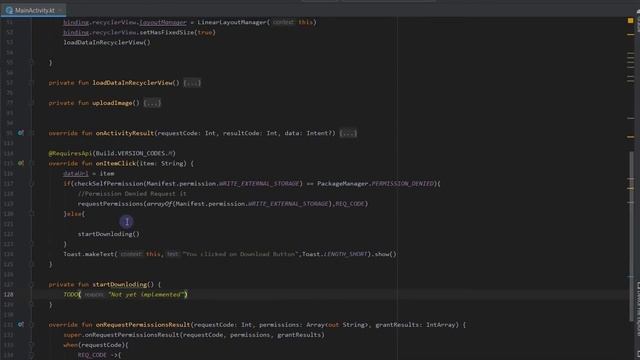Click the onItemClick function name
Screen dimensions: 640x360
coord(116,163)
